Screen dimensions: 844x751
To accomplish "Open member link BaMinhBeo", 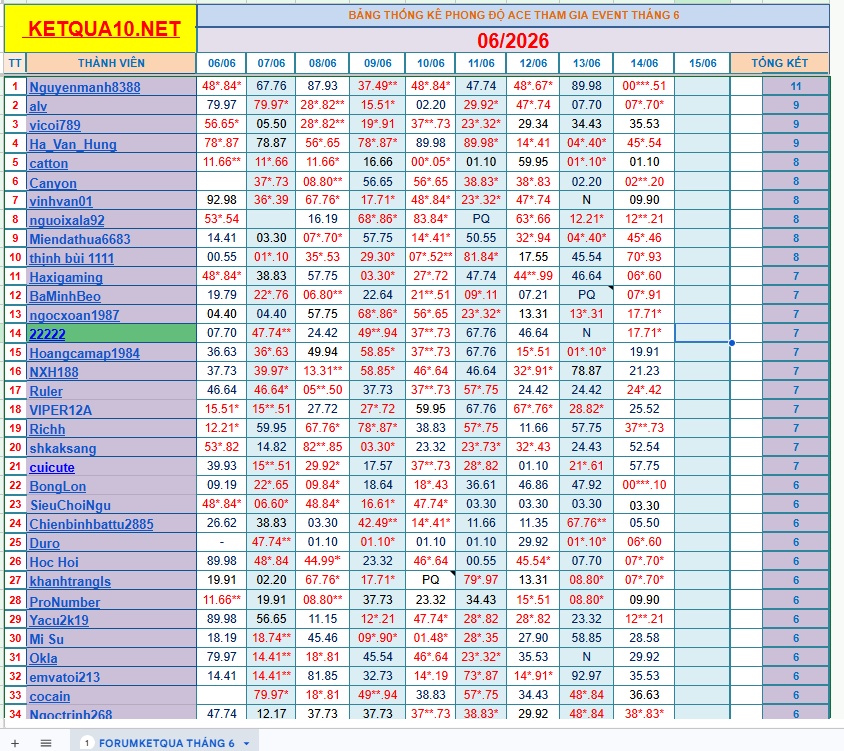I will [x=65, y=296].
